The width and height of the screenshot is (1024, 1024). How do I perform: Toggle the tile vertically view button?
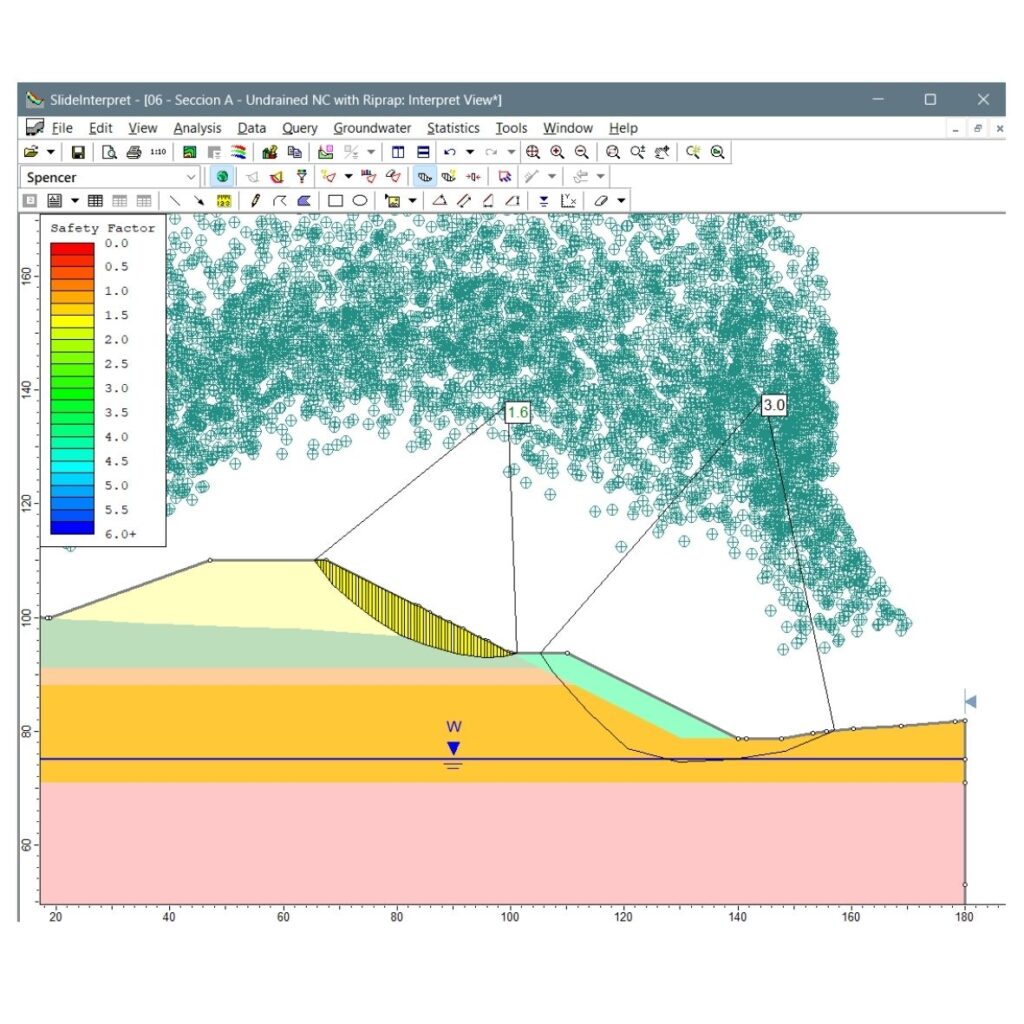pyautogui.click(x=398, y=152)
